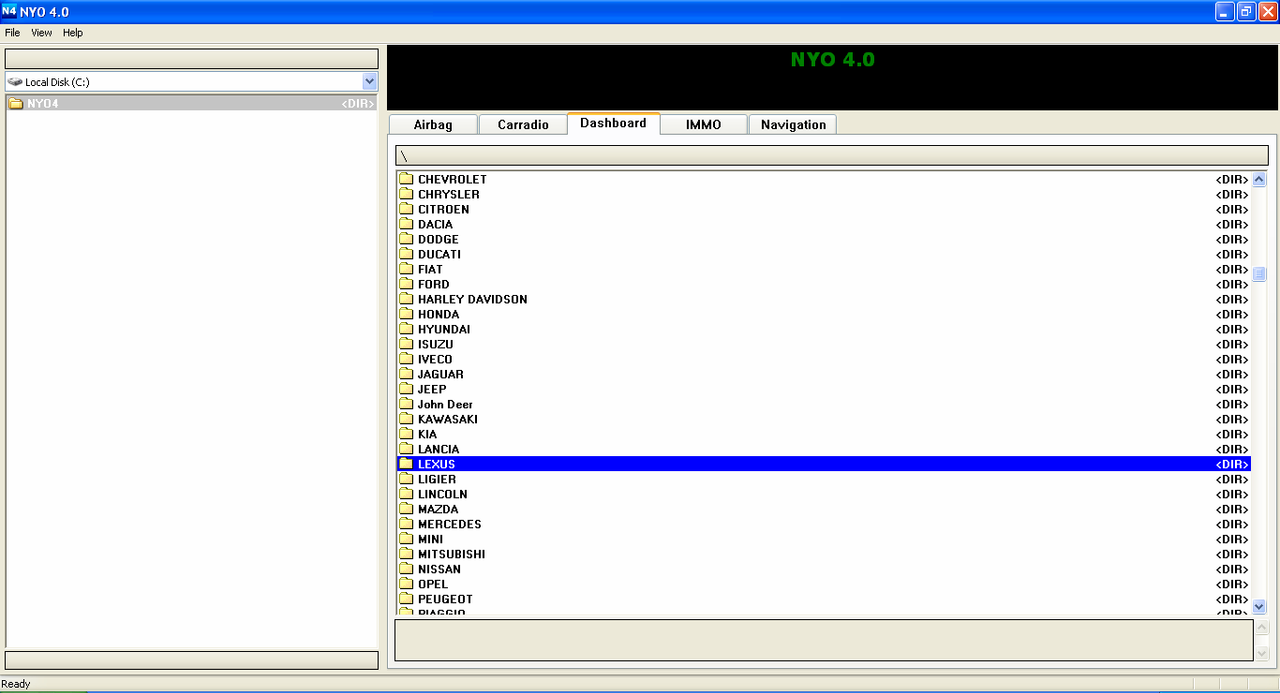The height and width of the screenshot is (693, 1280).
Task: Click the CITROEN folder icon
Action: [x=406, y=209]
